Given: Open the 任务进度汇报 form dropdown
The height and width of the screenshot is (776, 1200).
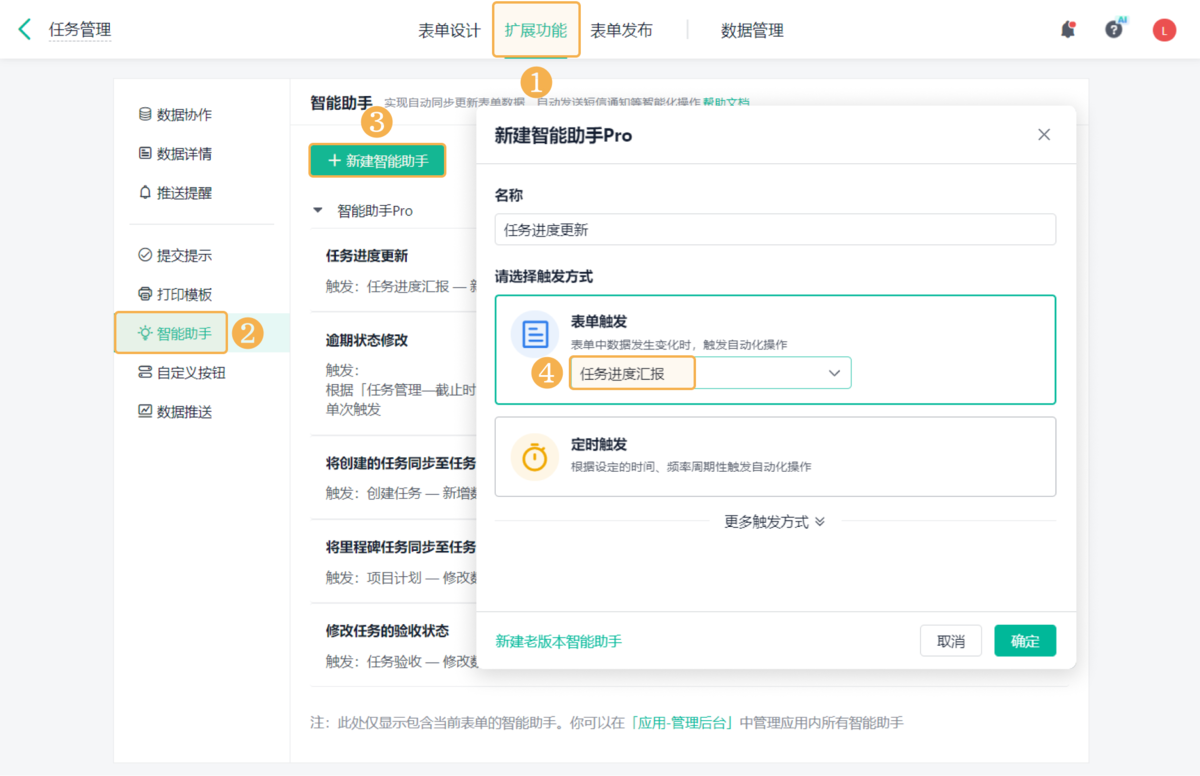Looking at the screenshot, I should pos(710,373).
